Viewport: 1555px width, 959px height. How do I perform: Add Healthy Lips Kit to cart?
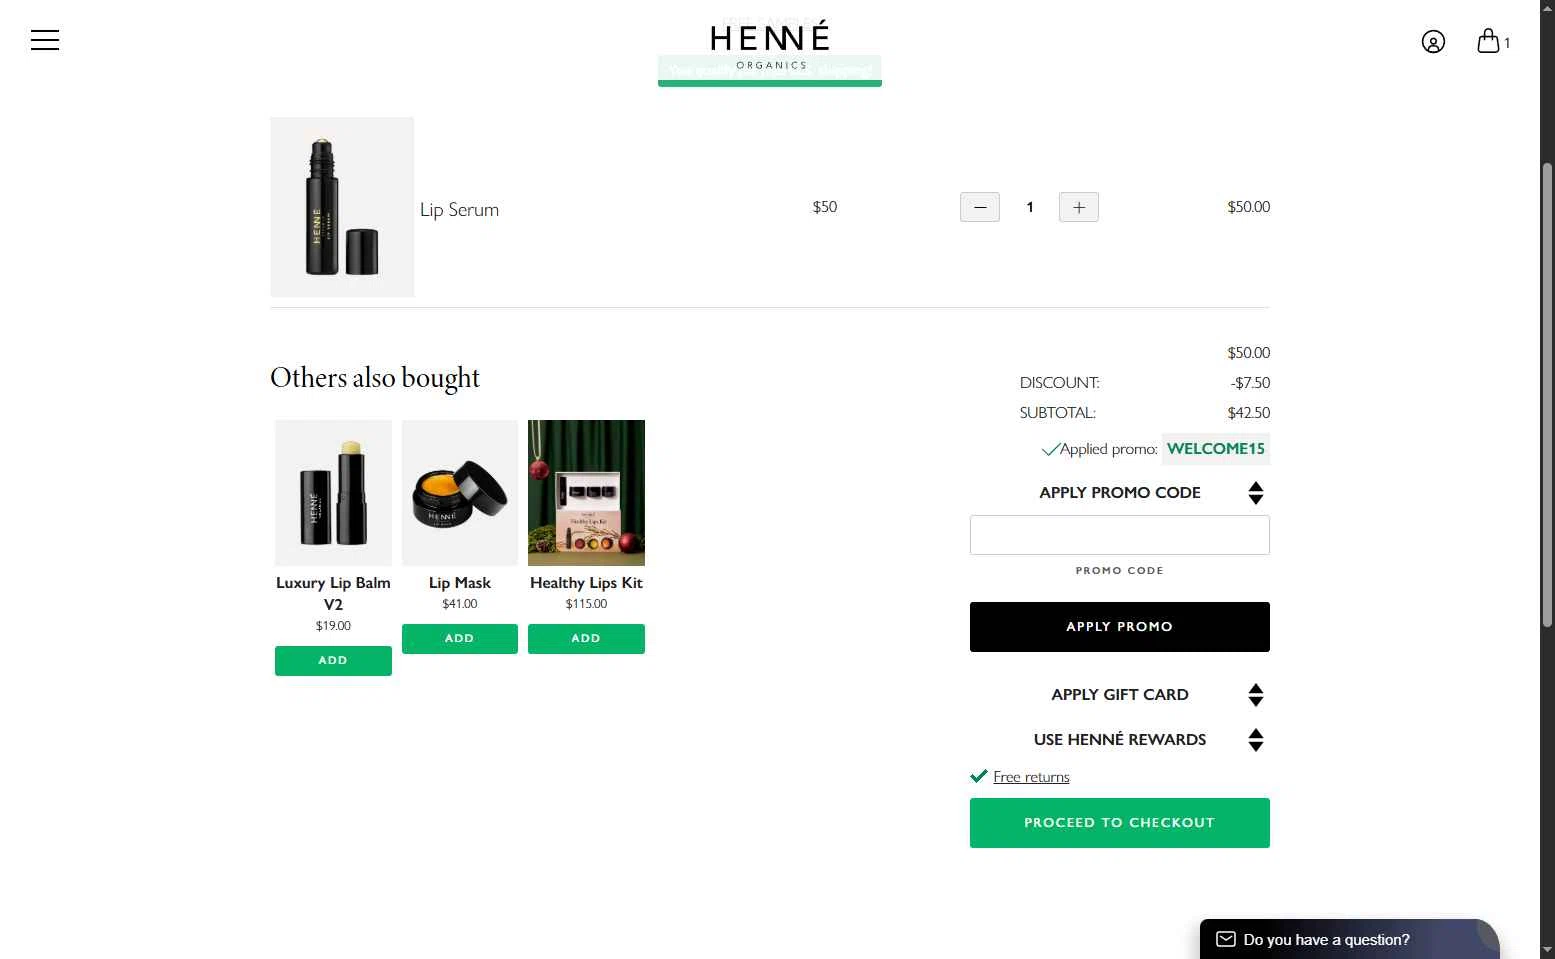click(x=586, y=639)
